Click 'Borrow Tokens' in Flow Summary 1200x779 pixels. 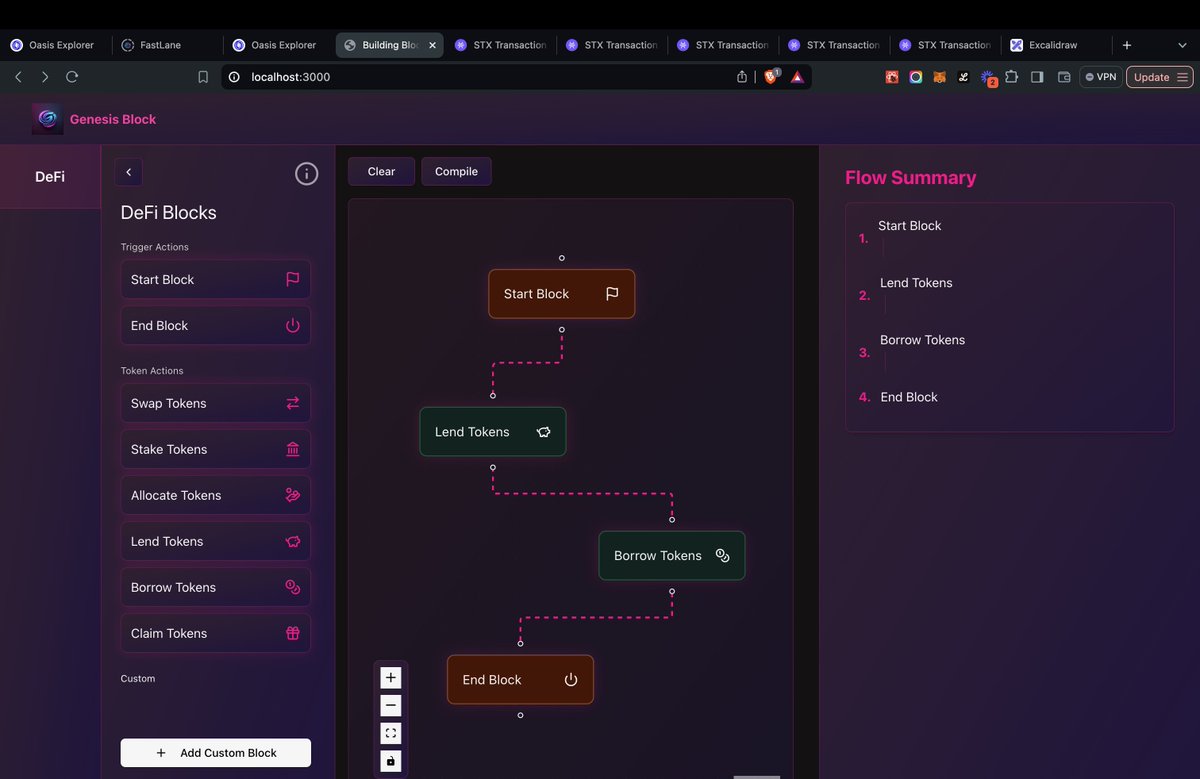coord(923,340)
